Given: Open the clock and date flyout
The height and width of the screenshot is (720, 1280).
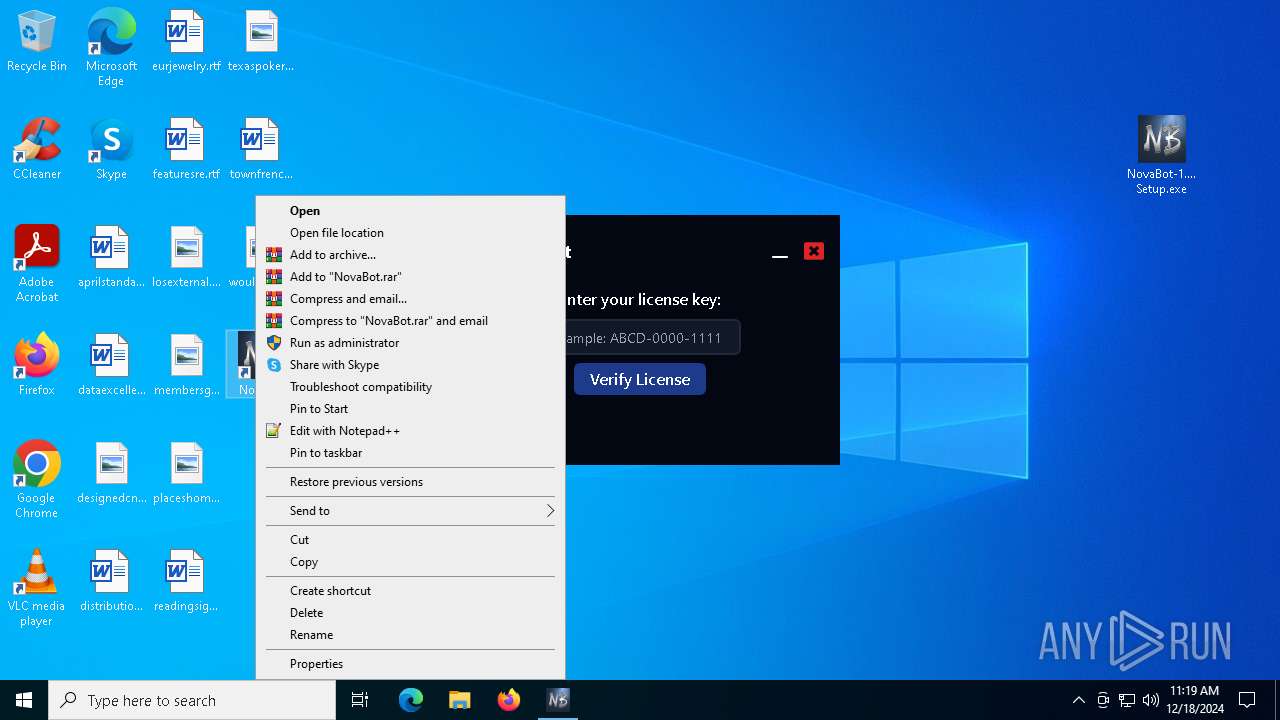Looking at the screenshot, I should (1194, 700).
